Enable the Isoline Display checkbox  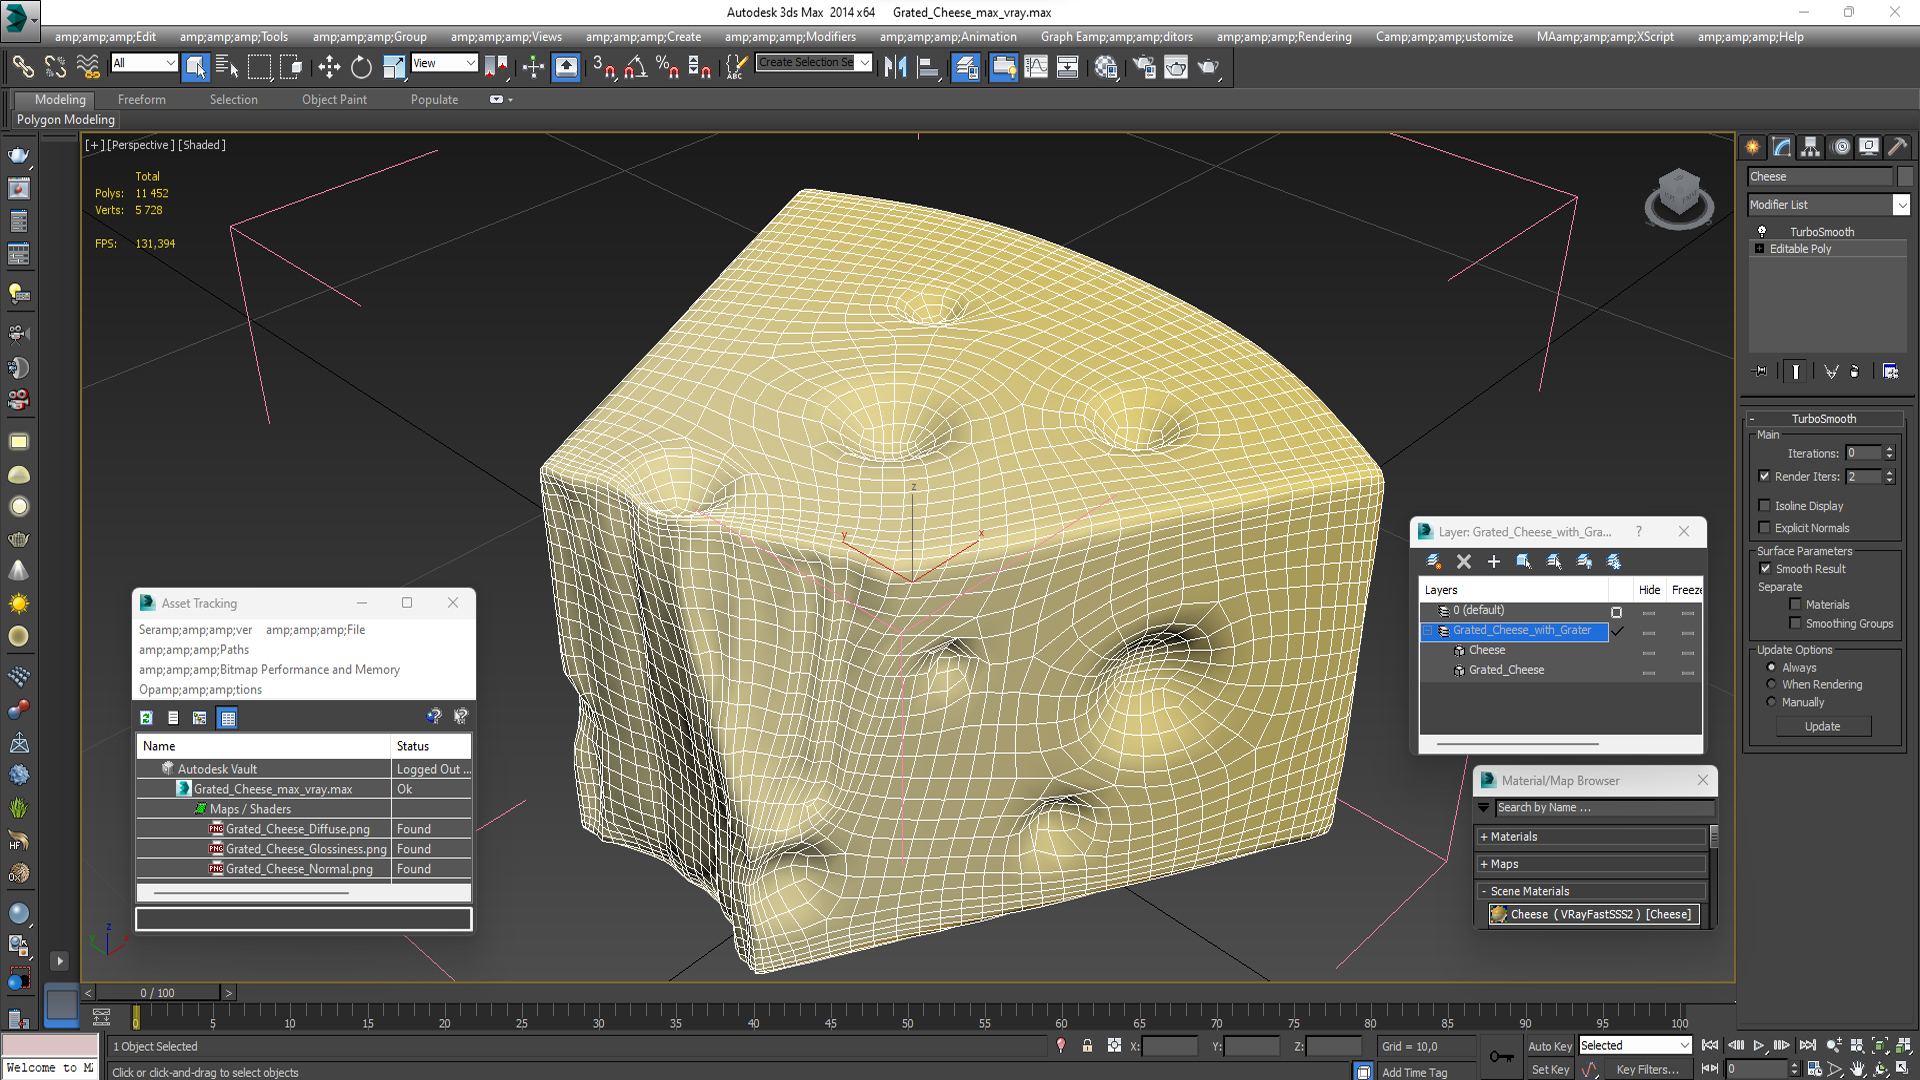pos(1765,506)
